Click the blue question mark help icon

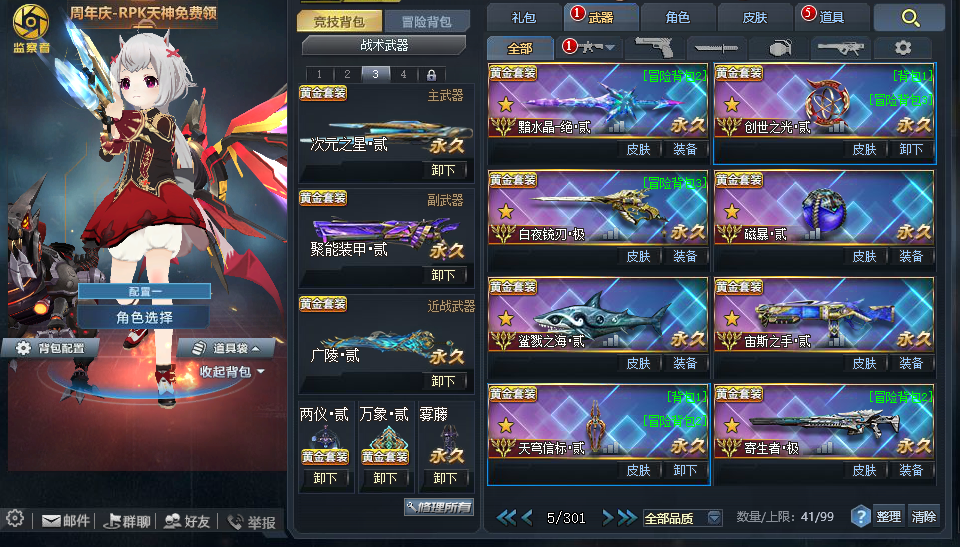(x=860, y=517)
